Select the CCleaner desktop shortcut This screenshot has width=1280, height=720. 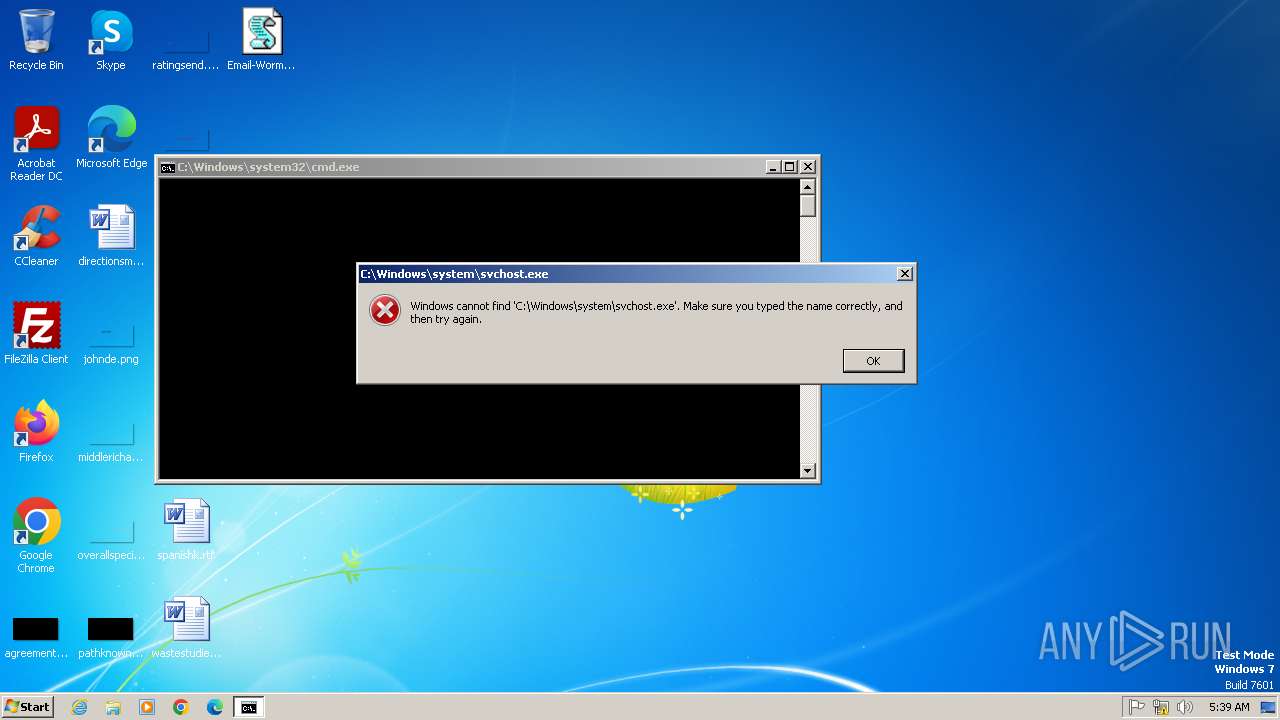click(x=36, y=236)
